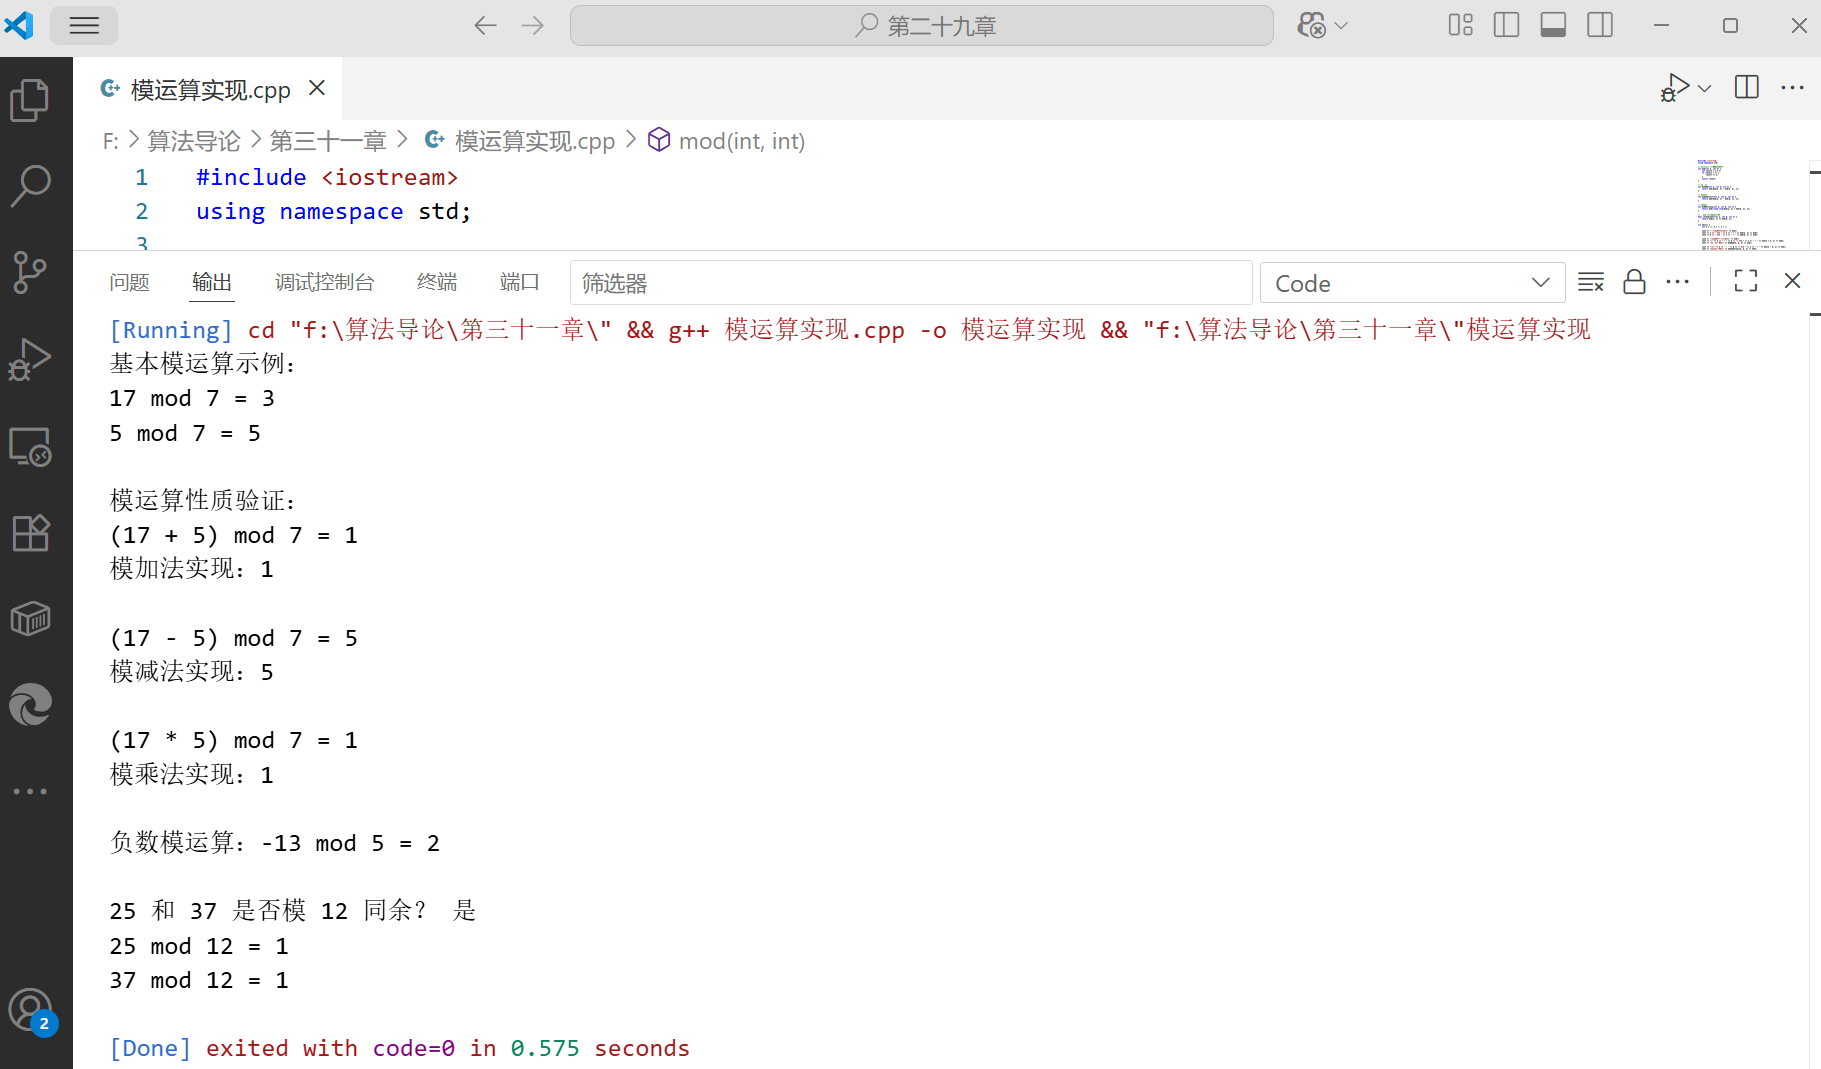The width and height of the screenshot is (1821, 1069).
Task: Open the Search view in activity bar
Action: click(x=30, y=186)
